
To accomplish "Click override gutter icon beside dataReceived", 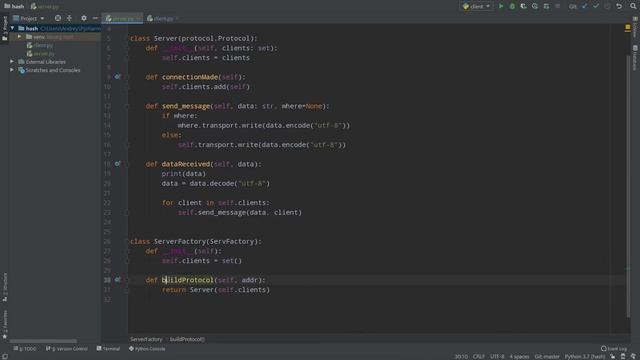I will (117, 164).
